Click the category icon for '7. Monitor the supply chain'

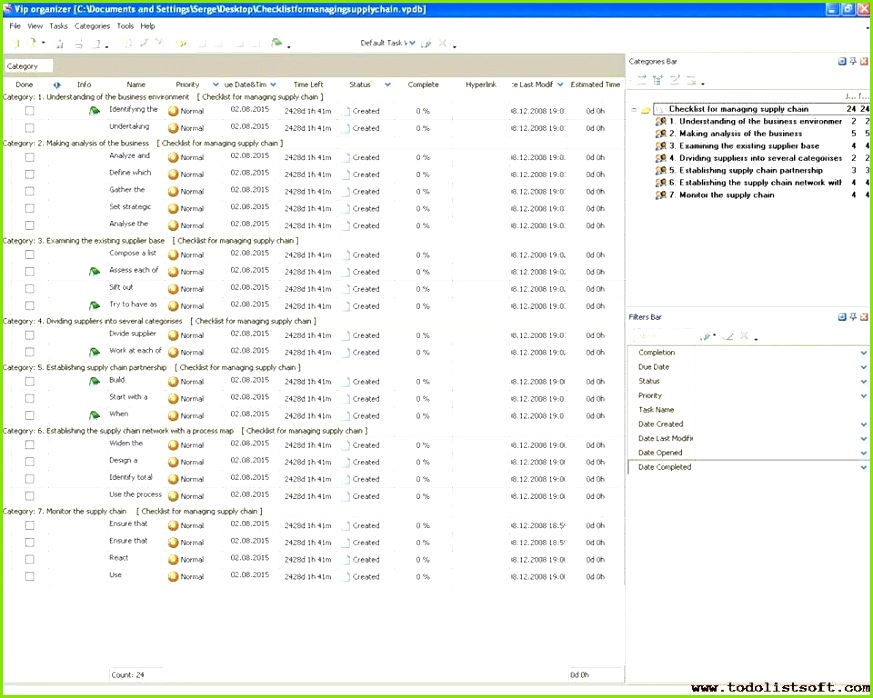coord(660,195)
